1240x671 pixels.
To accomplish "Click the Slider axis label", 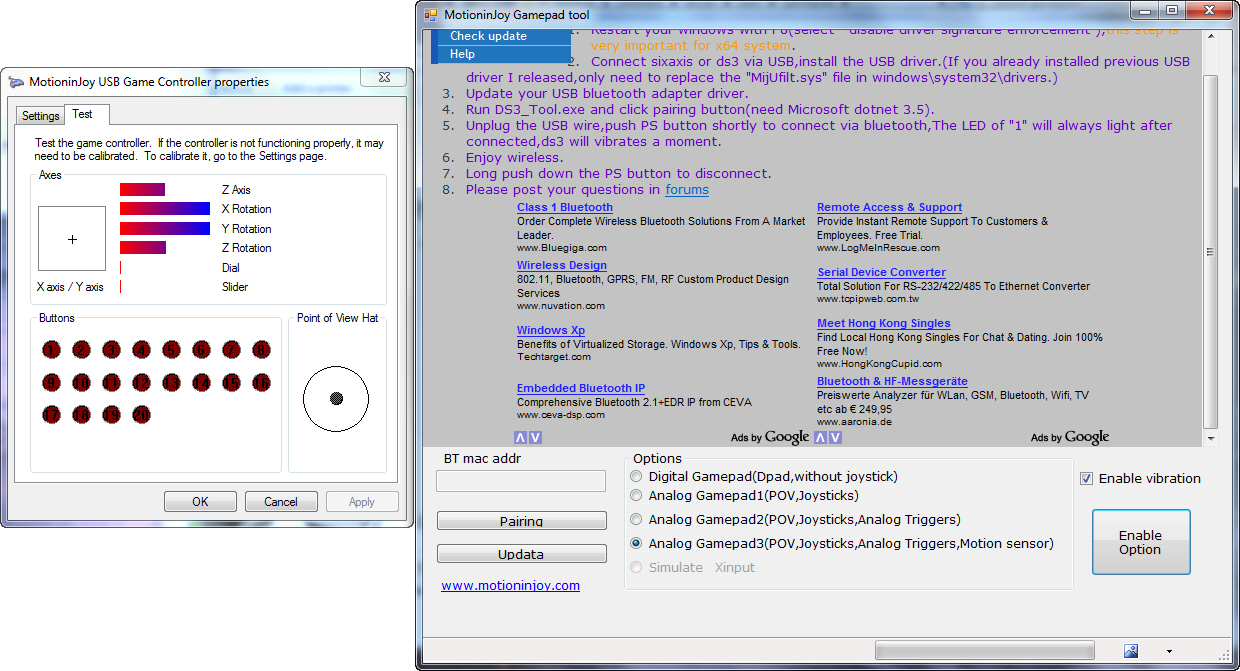I will click(235, 287).
